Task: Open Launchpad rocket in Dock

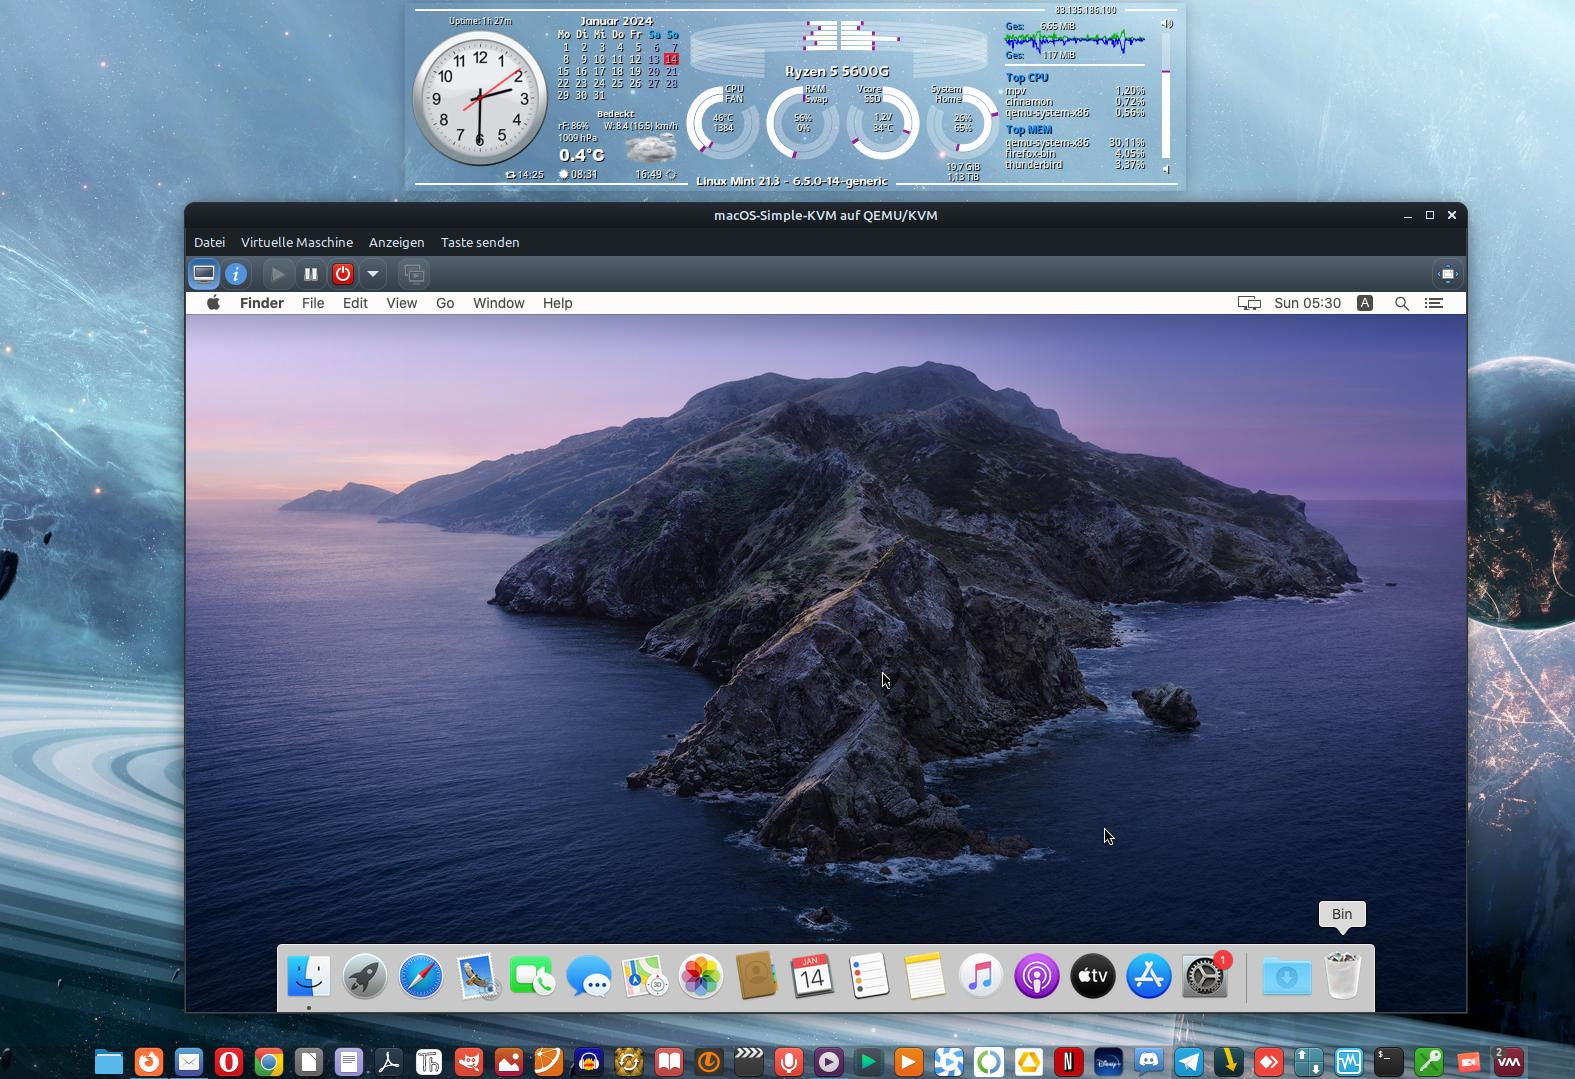Action: (365, 976)
